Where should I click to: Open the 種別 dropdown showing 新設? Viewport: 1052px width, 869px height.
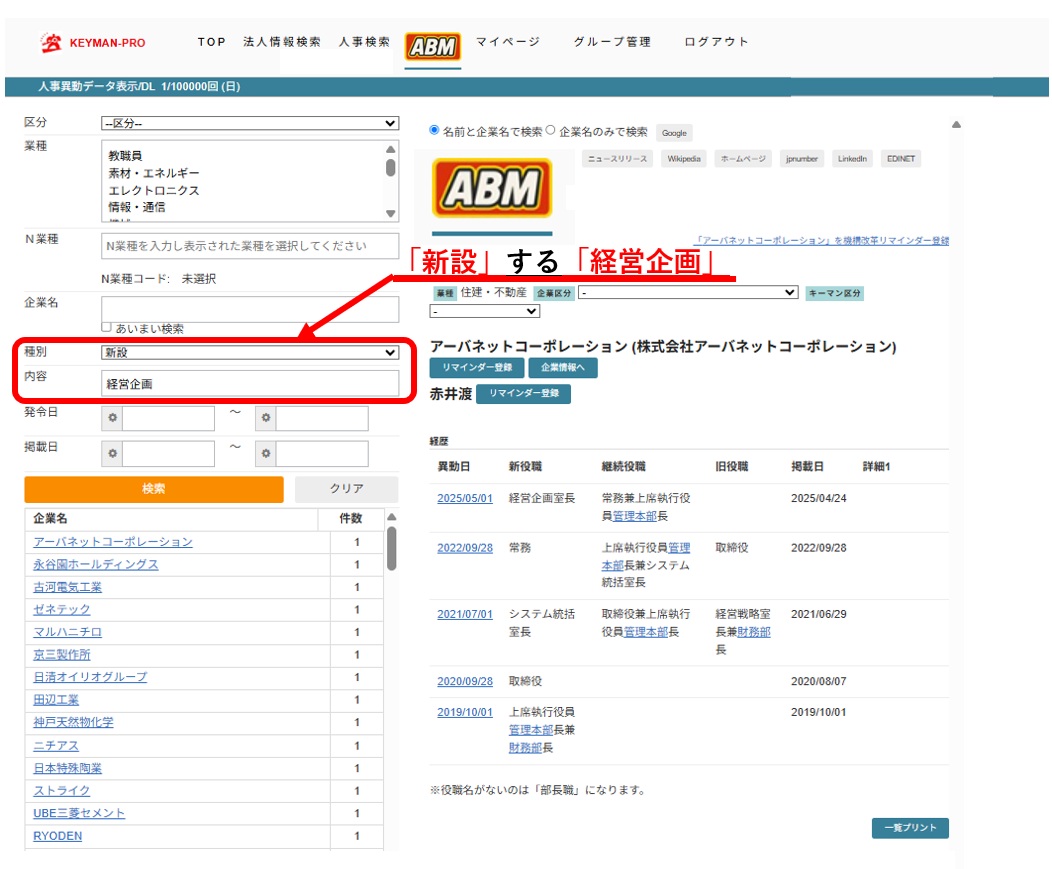[250, 352]
